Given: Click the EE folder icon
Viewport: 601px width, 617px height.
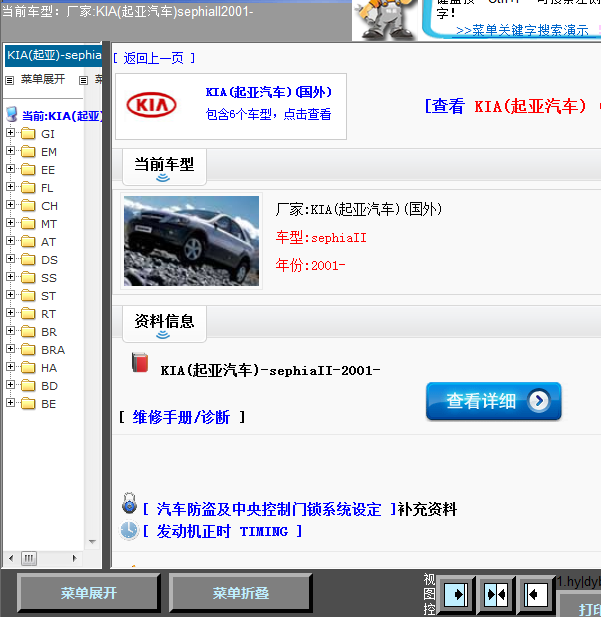Looking at the screenshot, I should [x=28, y=170].
